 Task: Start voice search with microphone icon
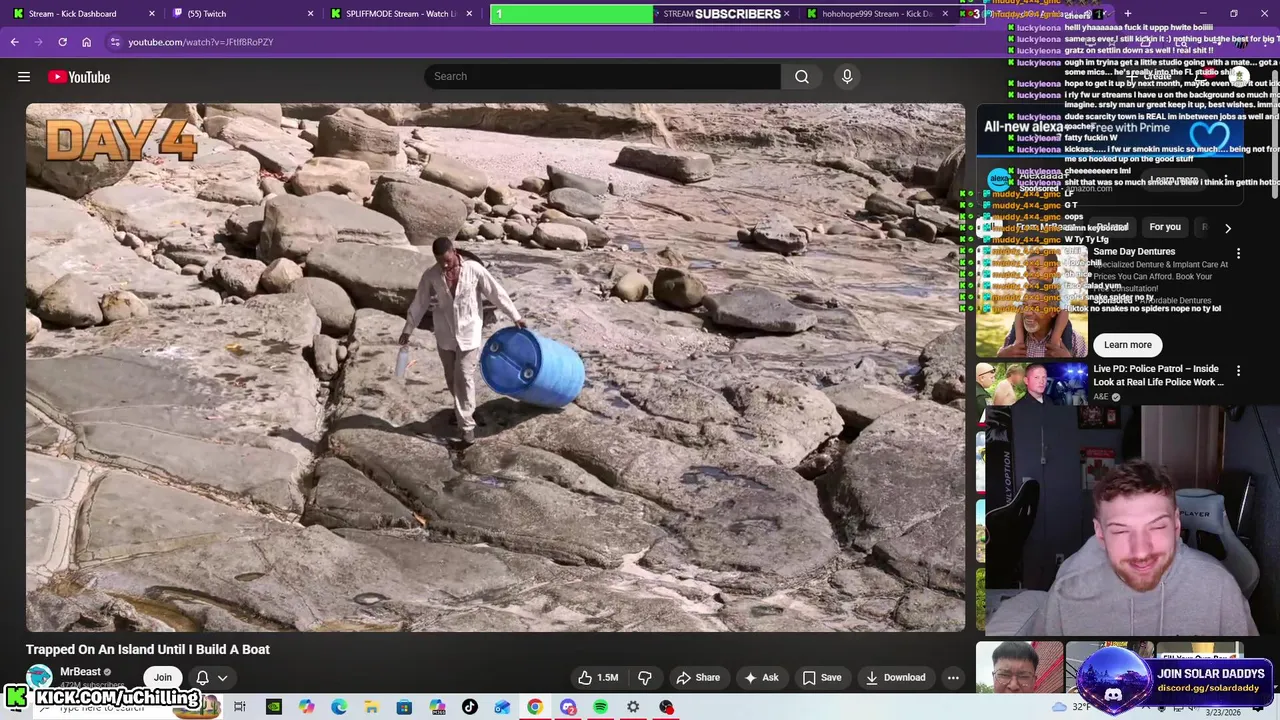pos(847,76)
